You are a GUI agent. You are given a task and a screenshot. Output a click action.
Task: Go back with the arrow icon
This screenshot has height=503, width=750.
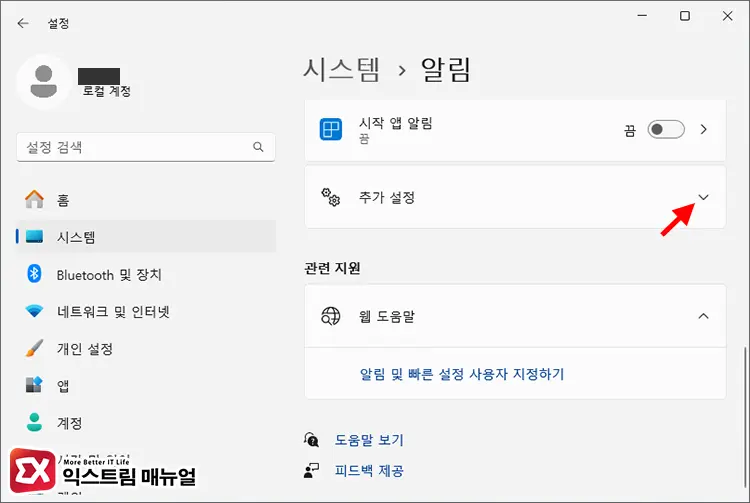coord(23,23)
